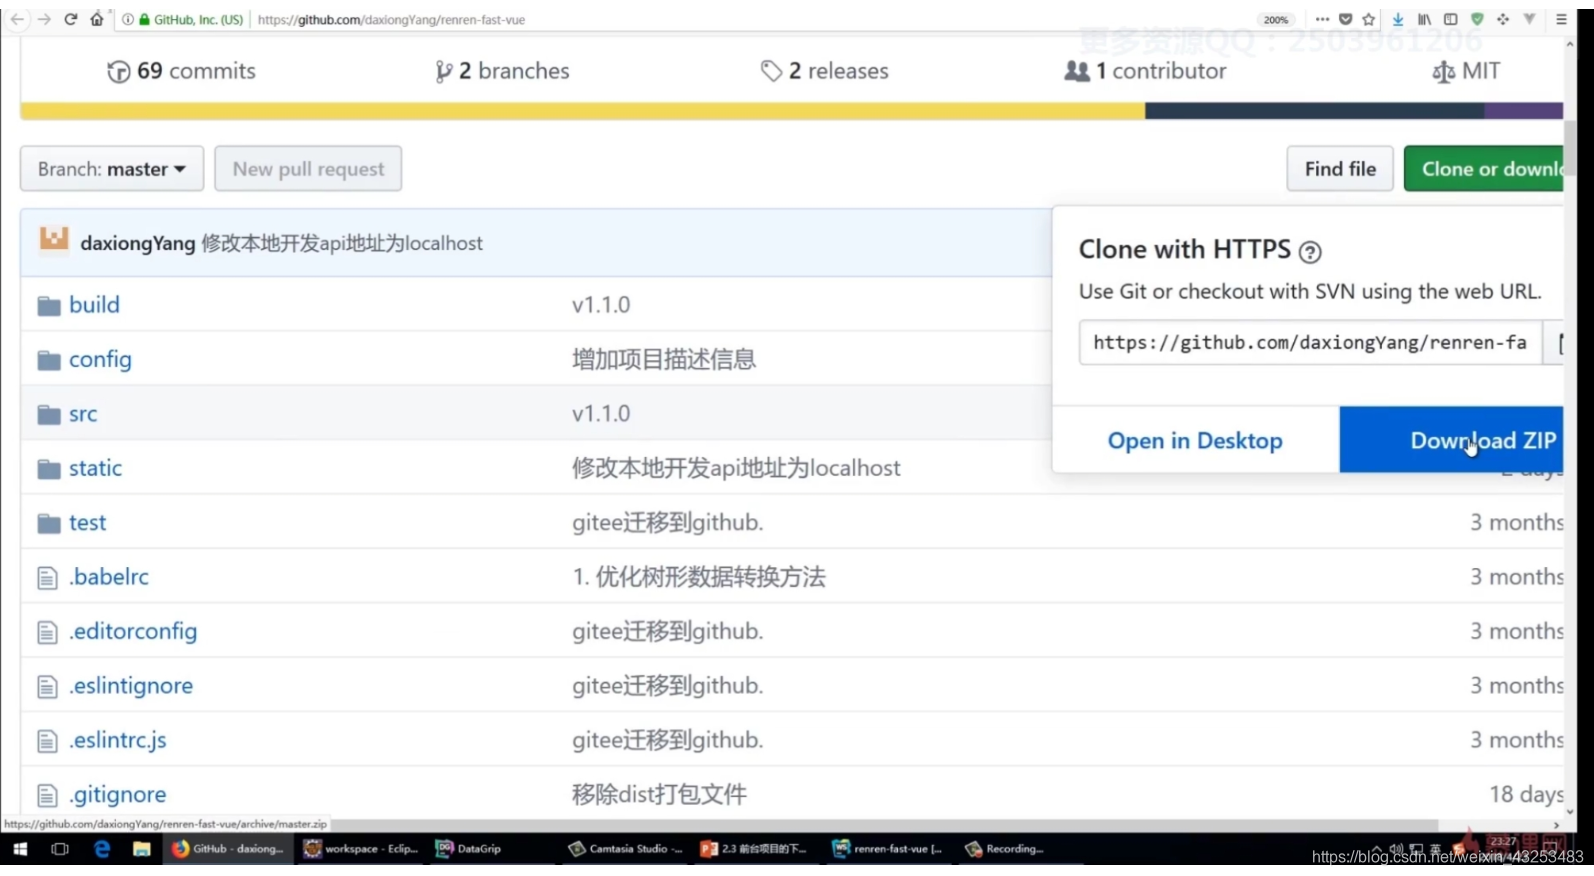Open the .eslintrc.js file

(x=117, y=740)
